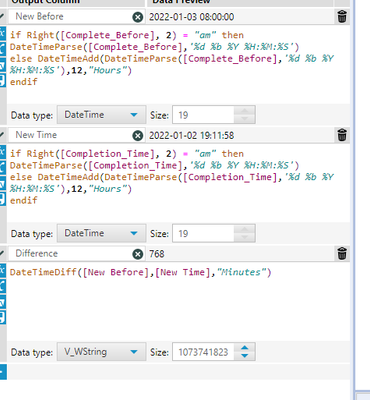This screenshot has width=370, height=400.
Task: Clear the Difference column name
Action: coord(138,254)
